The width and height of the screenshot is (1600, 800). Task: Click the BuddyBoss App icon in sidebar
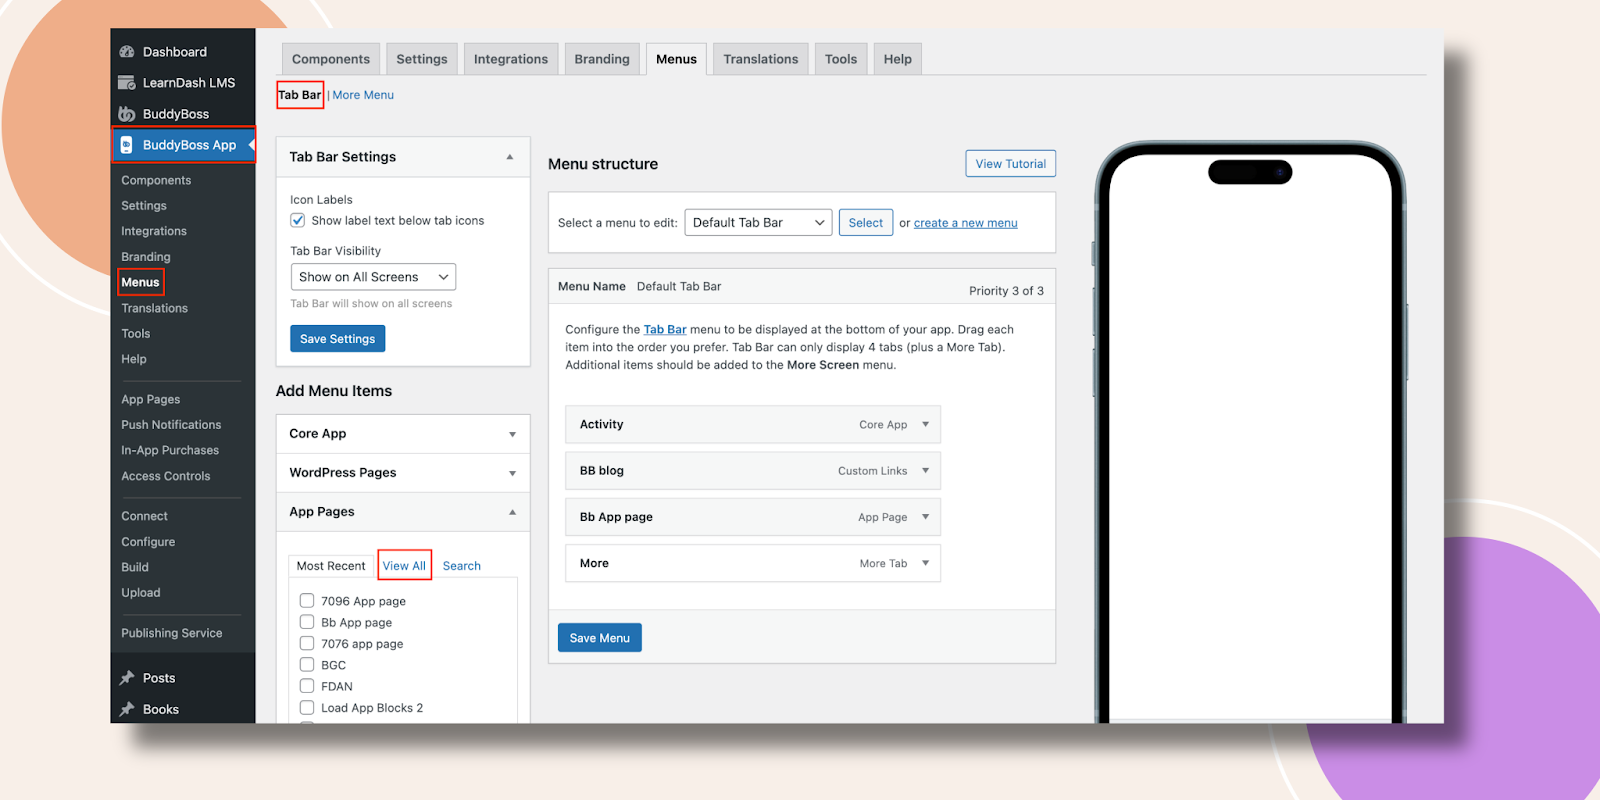[x=127, y=145]
